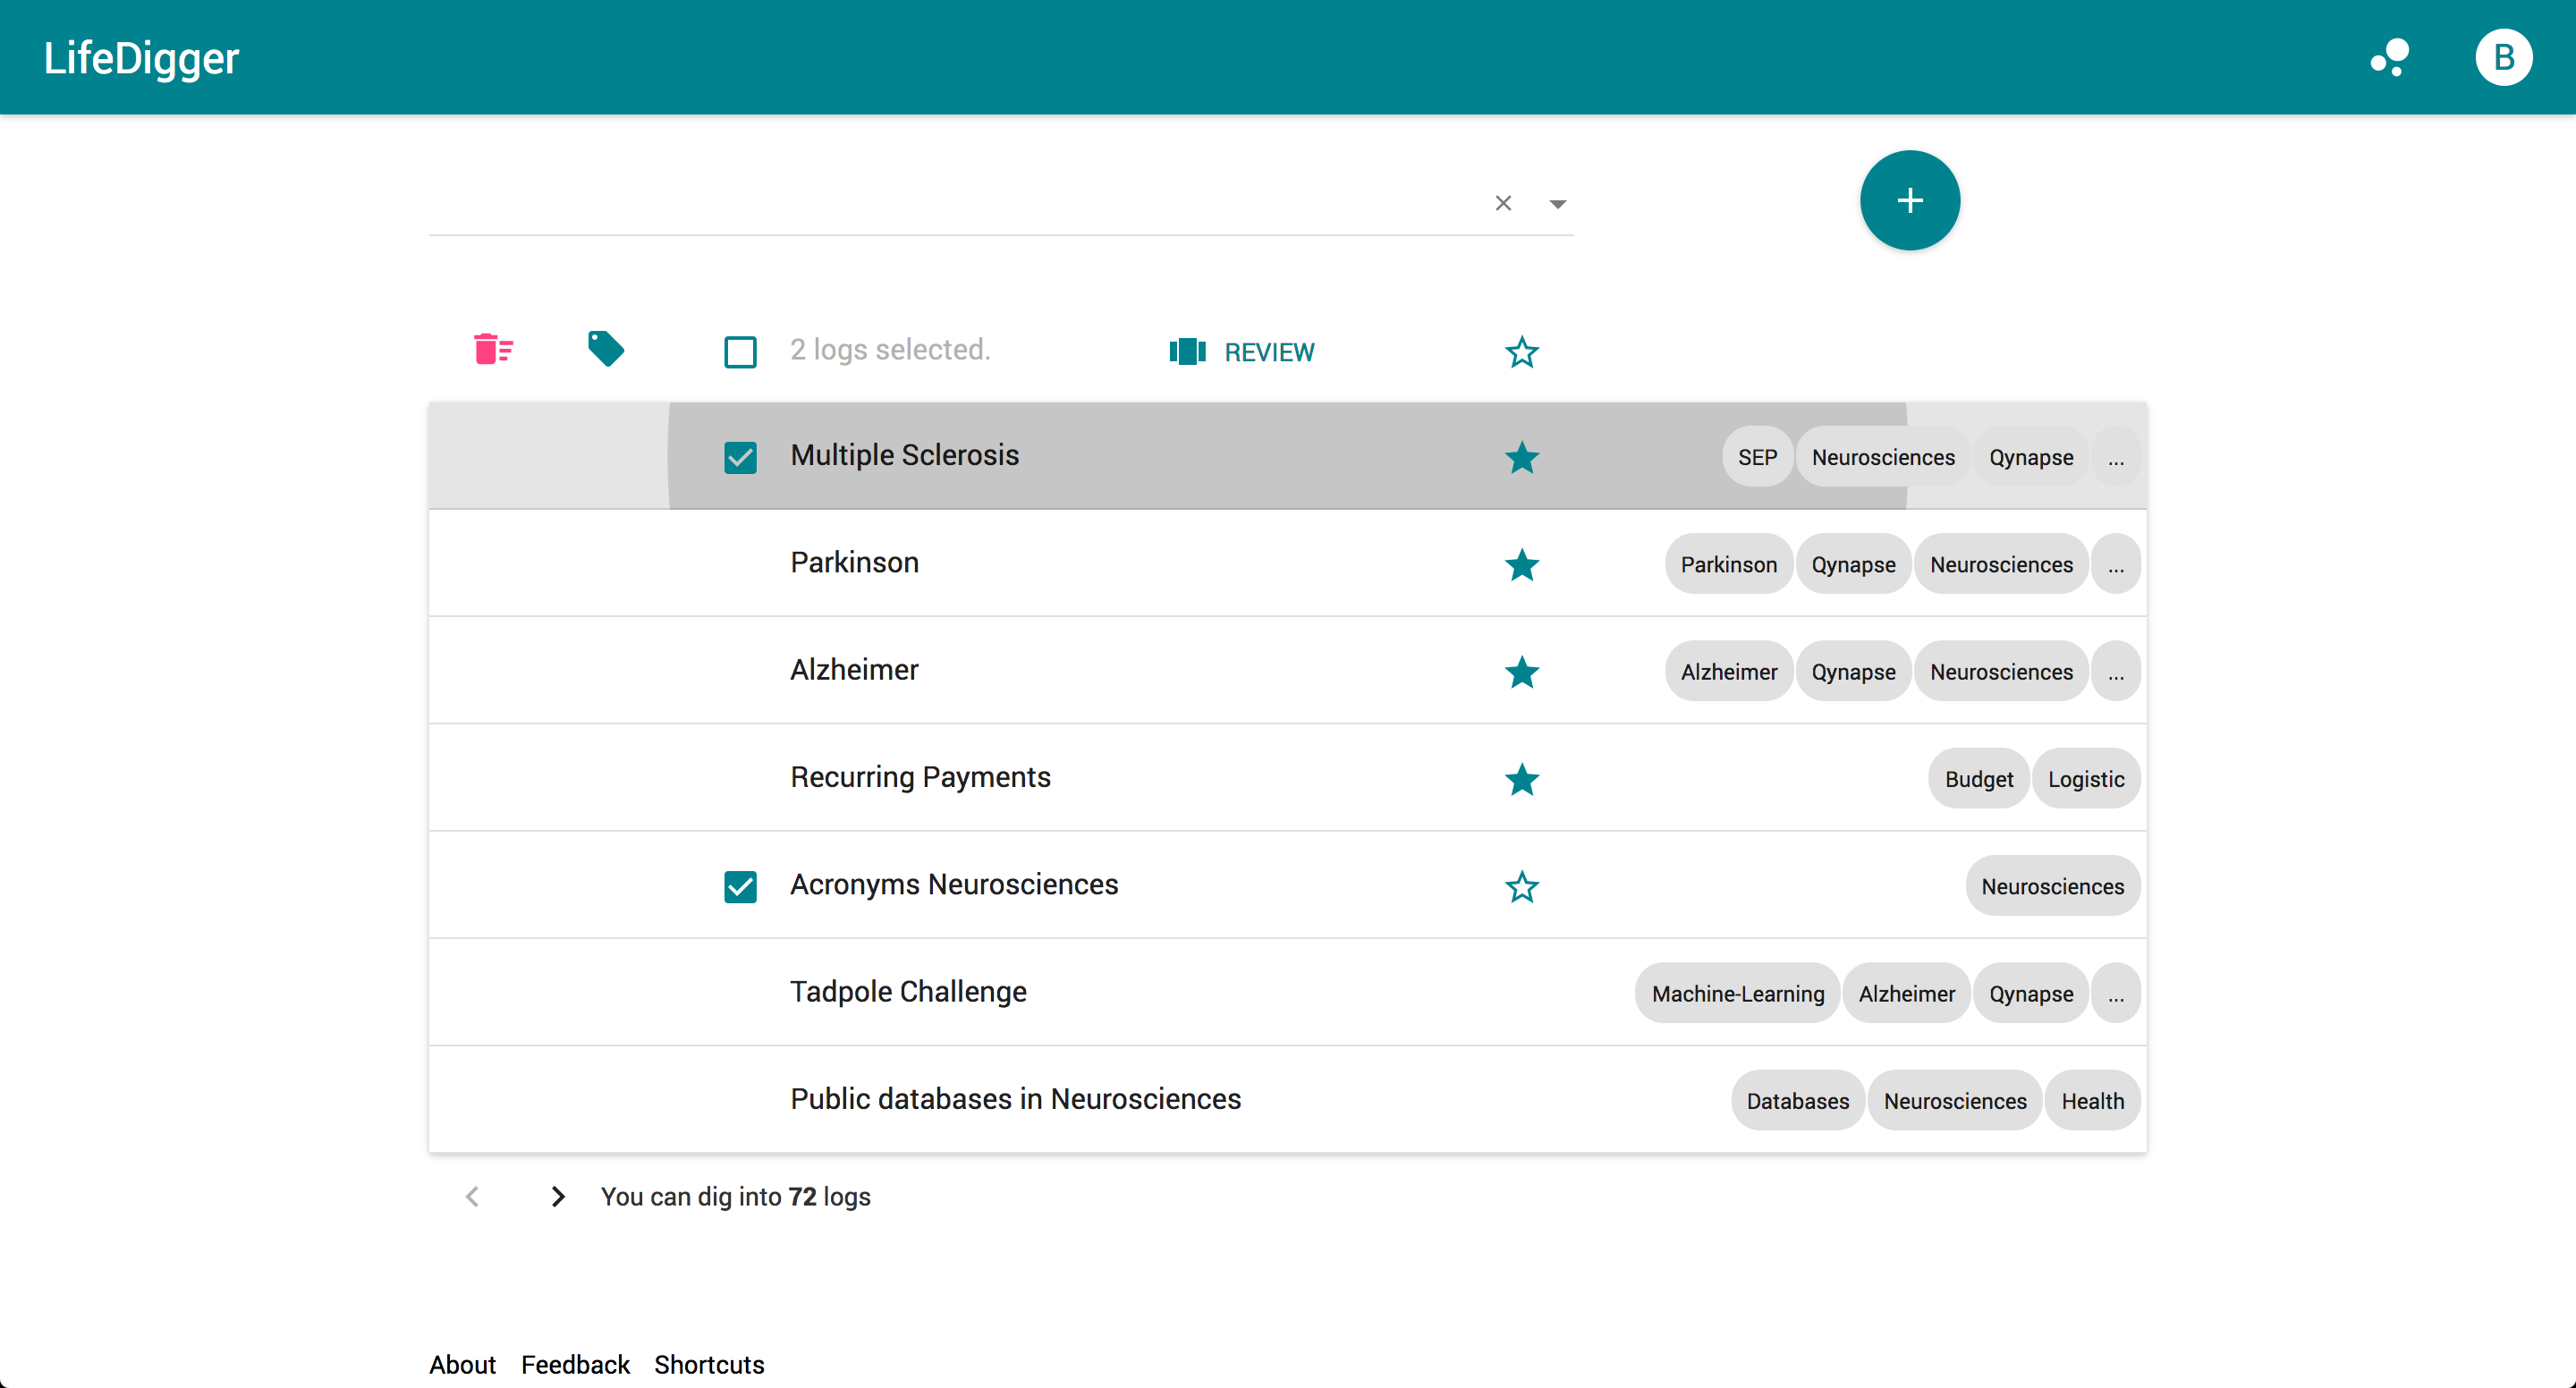Star all selected logs in toolbar
2576x1388 pixels.
(x=1521, y=352)
